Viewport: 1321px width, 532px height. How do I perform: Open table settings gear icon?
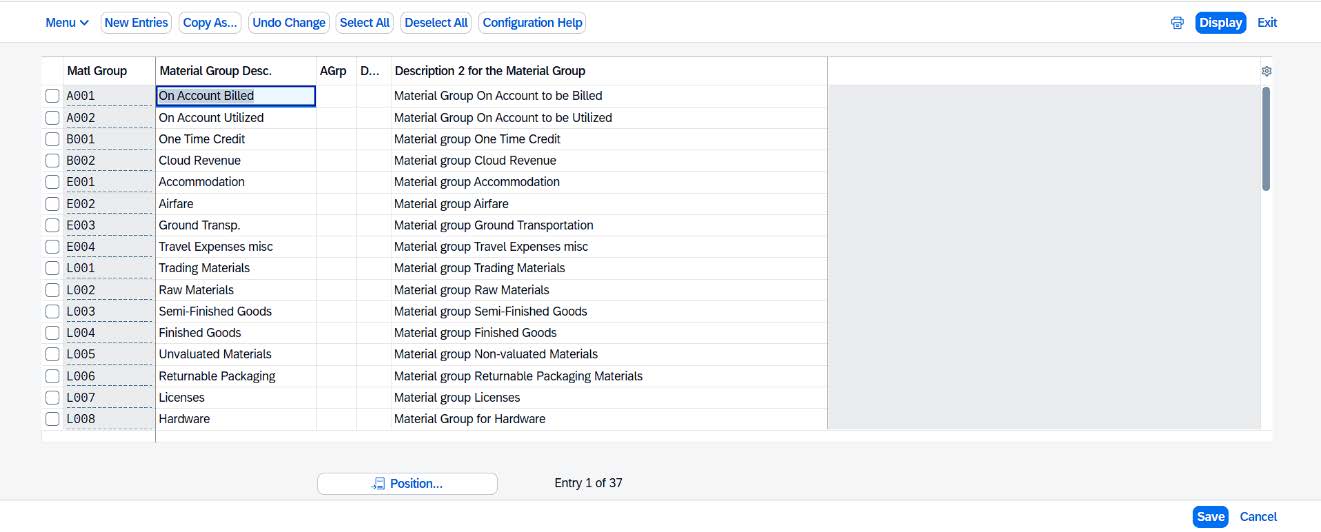coord(1267,71)
